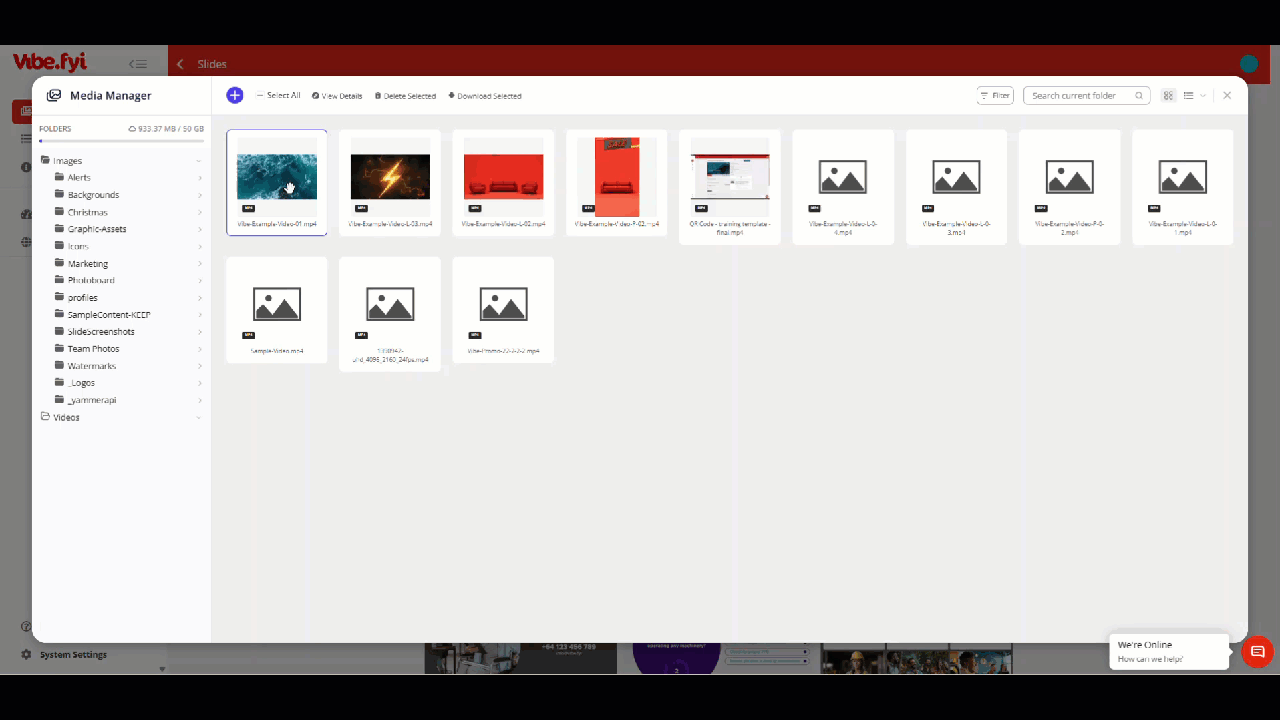The height and width of the screenshot is (720, 1280).
Task: Expand the Marketing folder chevron
Action: tap(200, 264)
